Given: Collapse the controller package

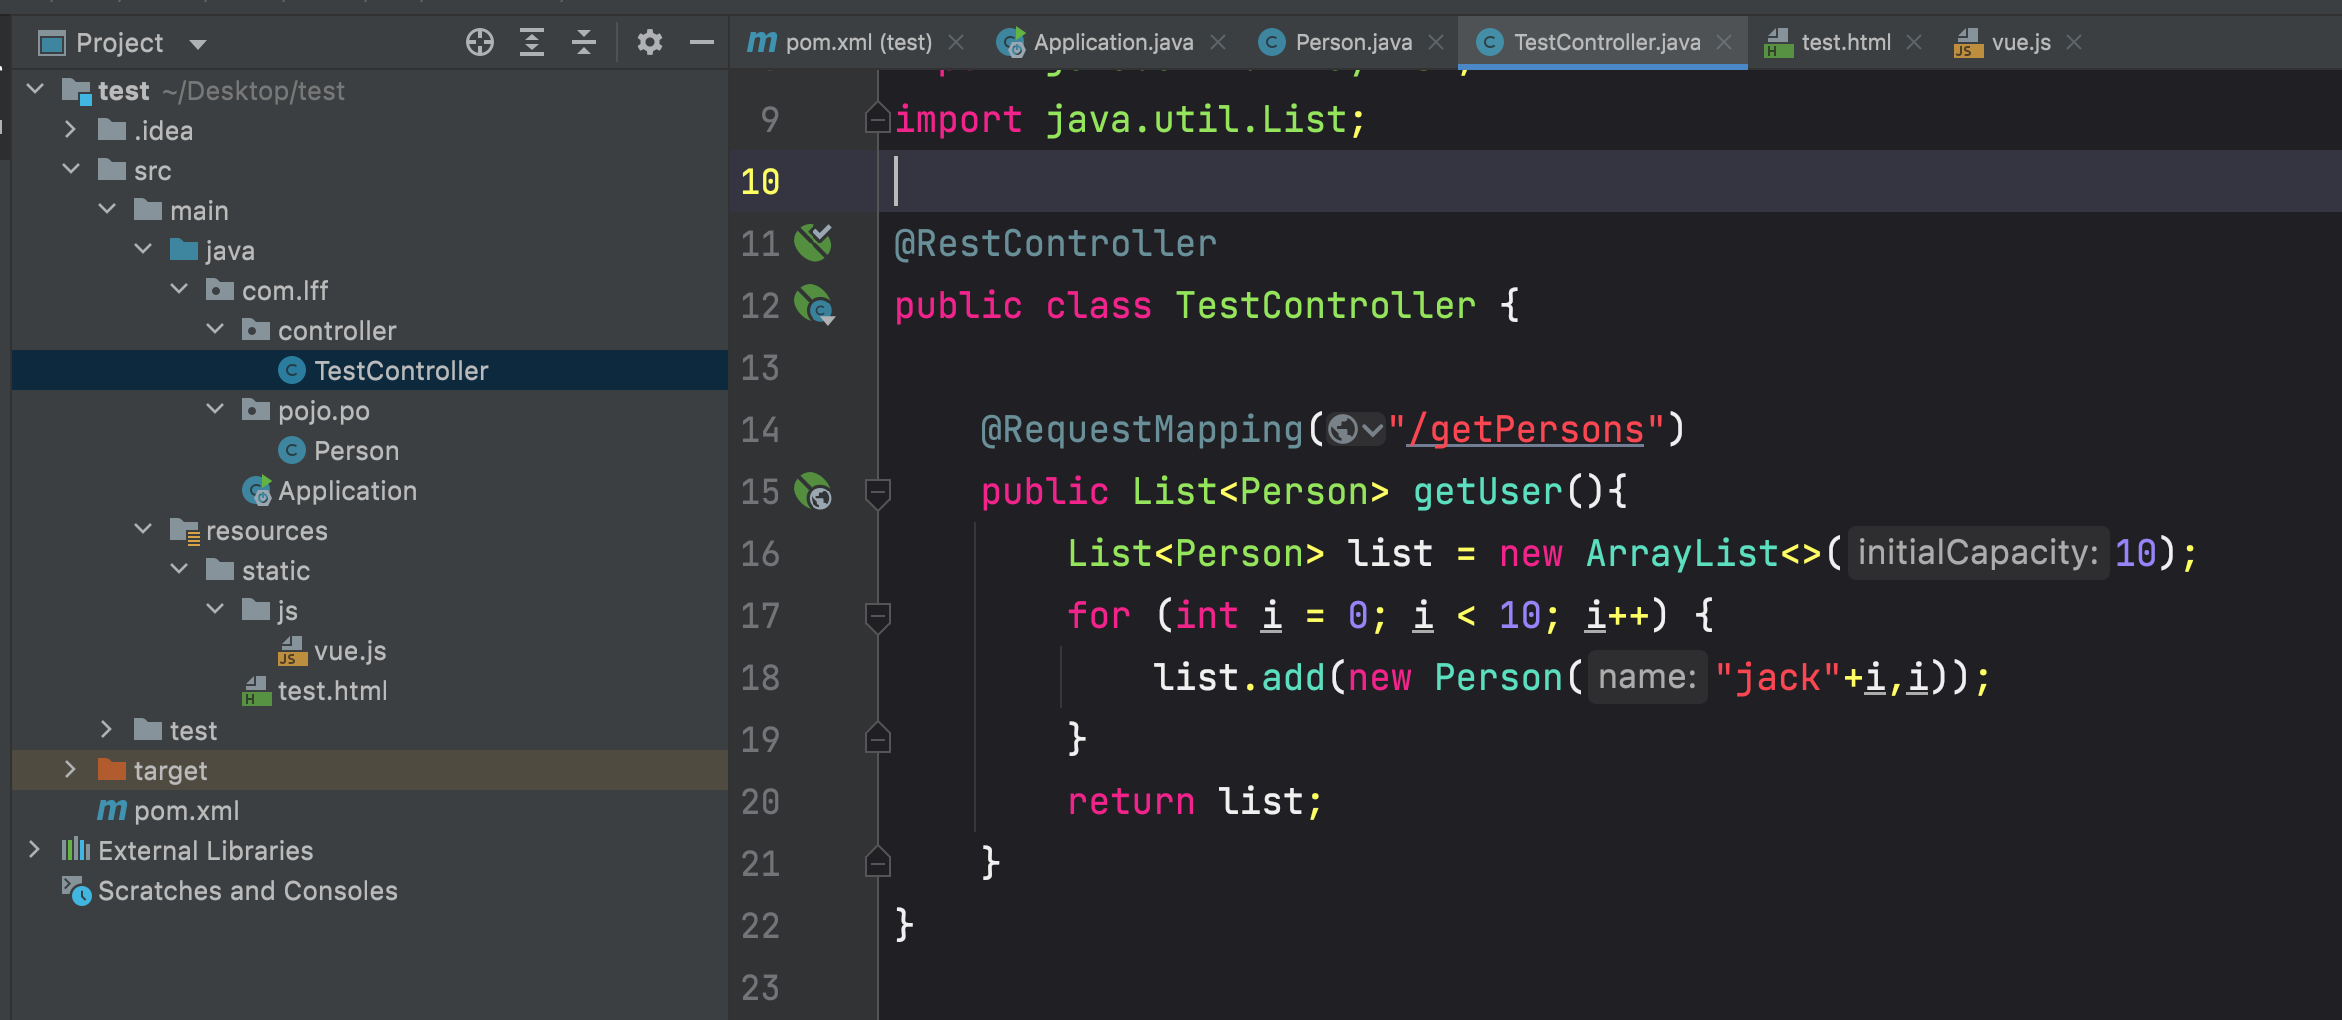Looking at the screenshot, I should 215,329.
